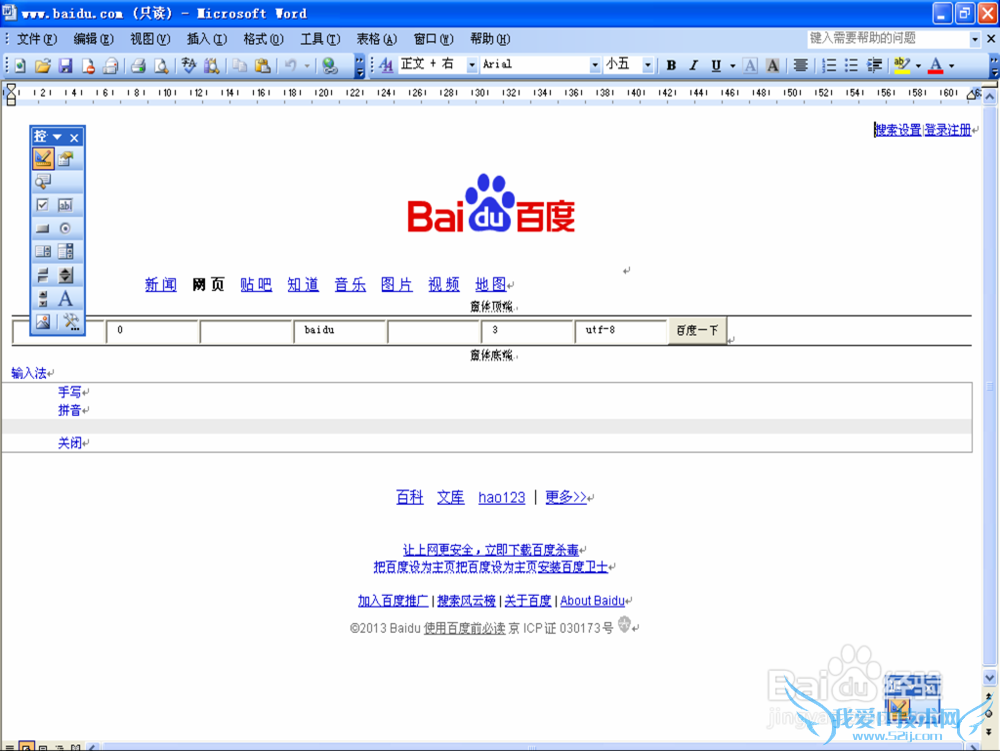Select the Combo Box control tool
This screenshot has width=1000, height=751.
coord(66,251)
